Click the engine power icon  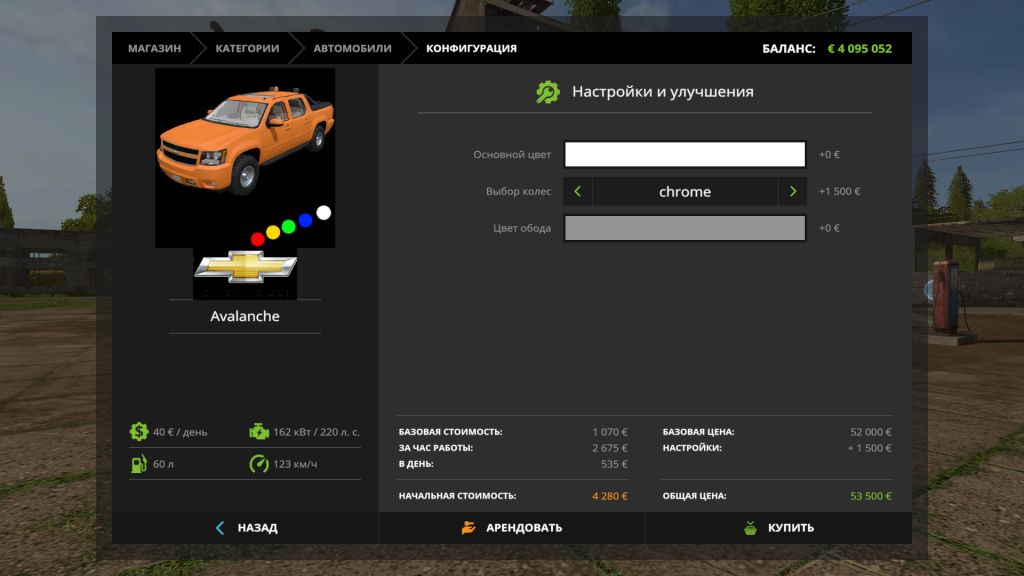point(258,432)
